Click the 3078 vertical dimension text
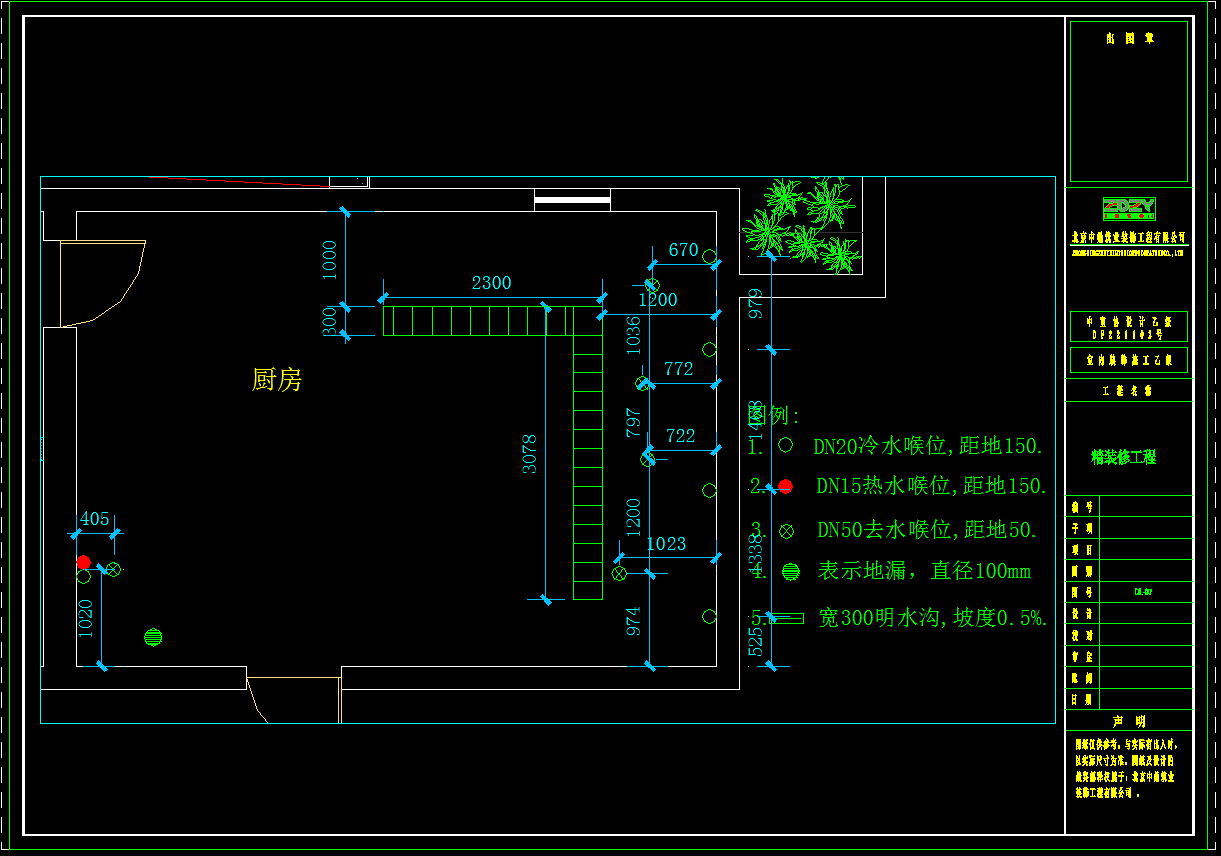 pos(529,454)
